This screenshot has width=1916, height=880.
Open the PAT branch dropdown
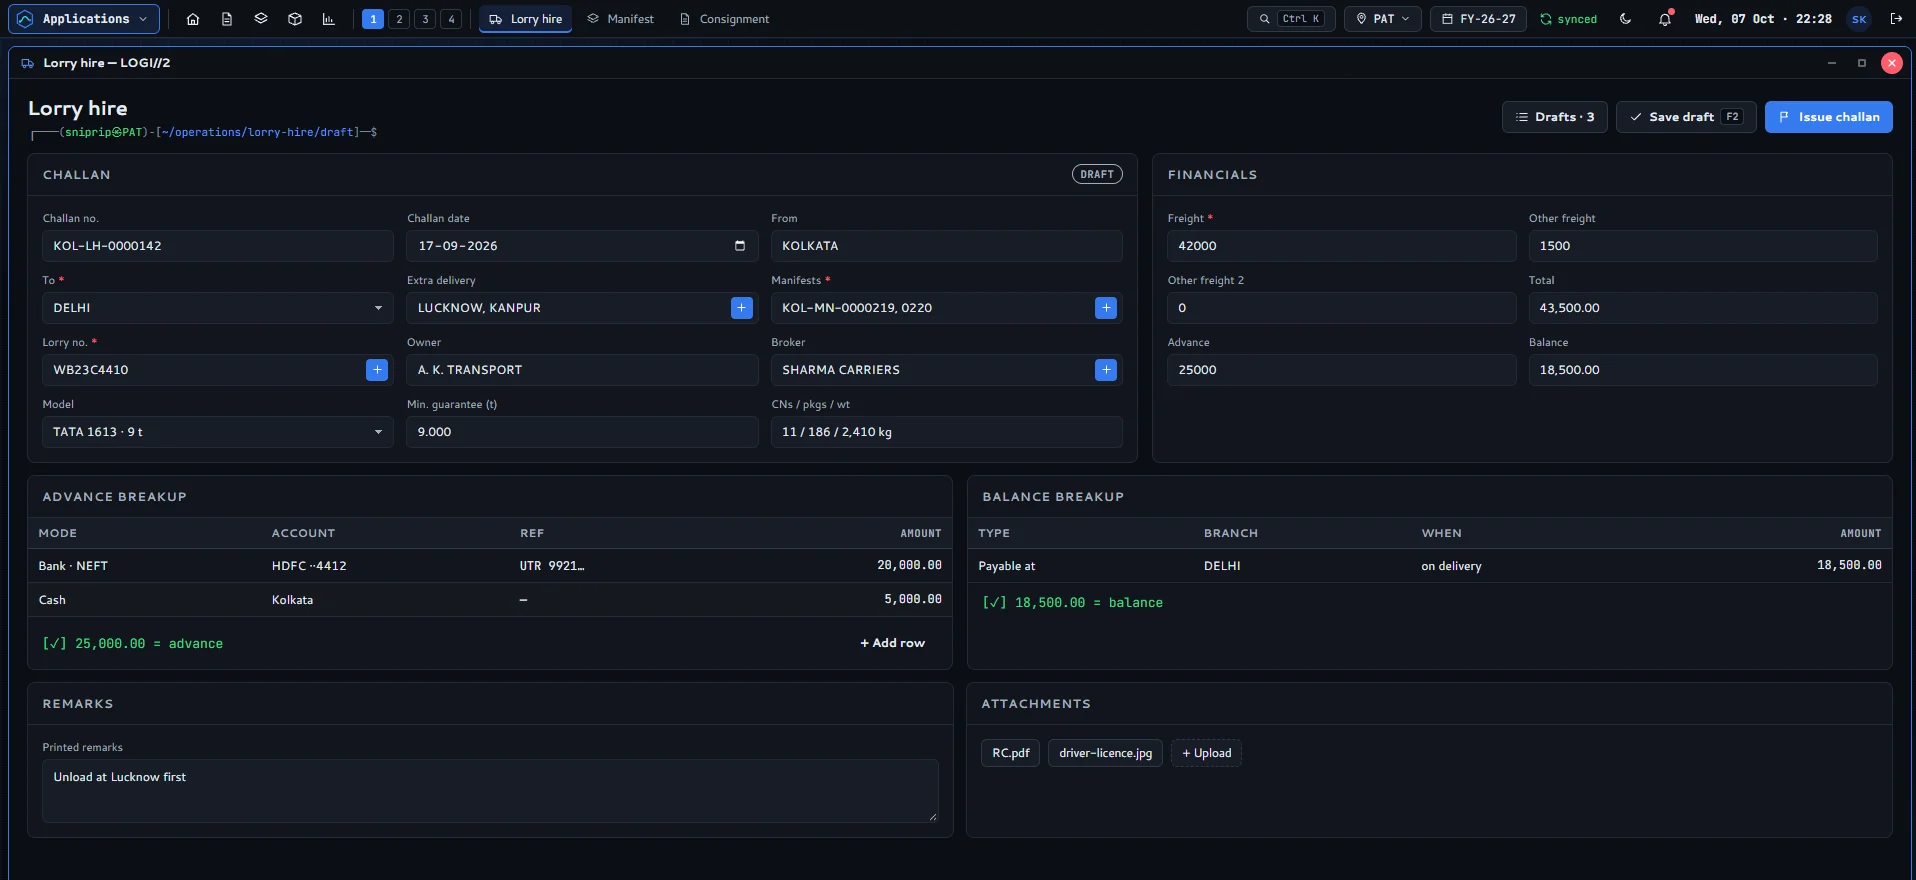tap(1383, 19)
